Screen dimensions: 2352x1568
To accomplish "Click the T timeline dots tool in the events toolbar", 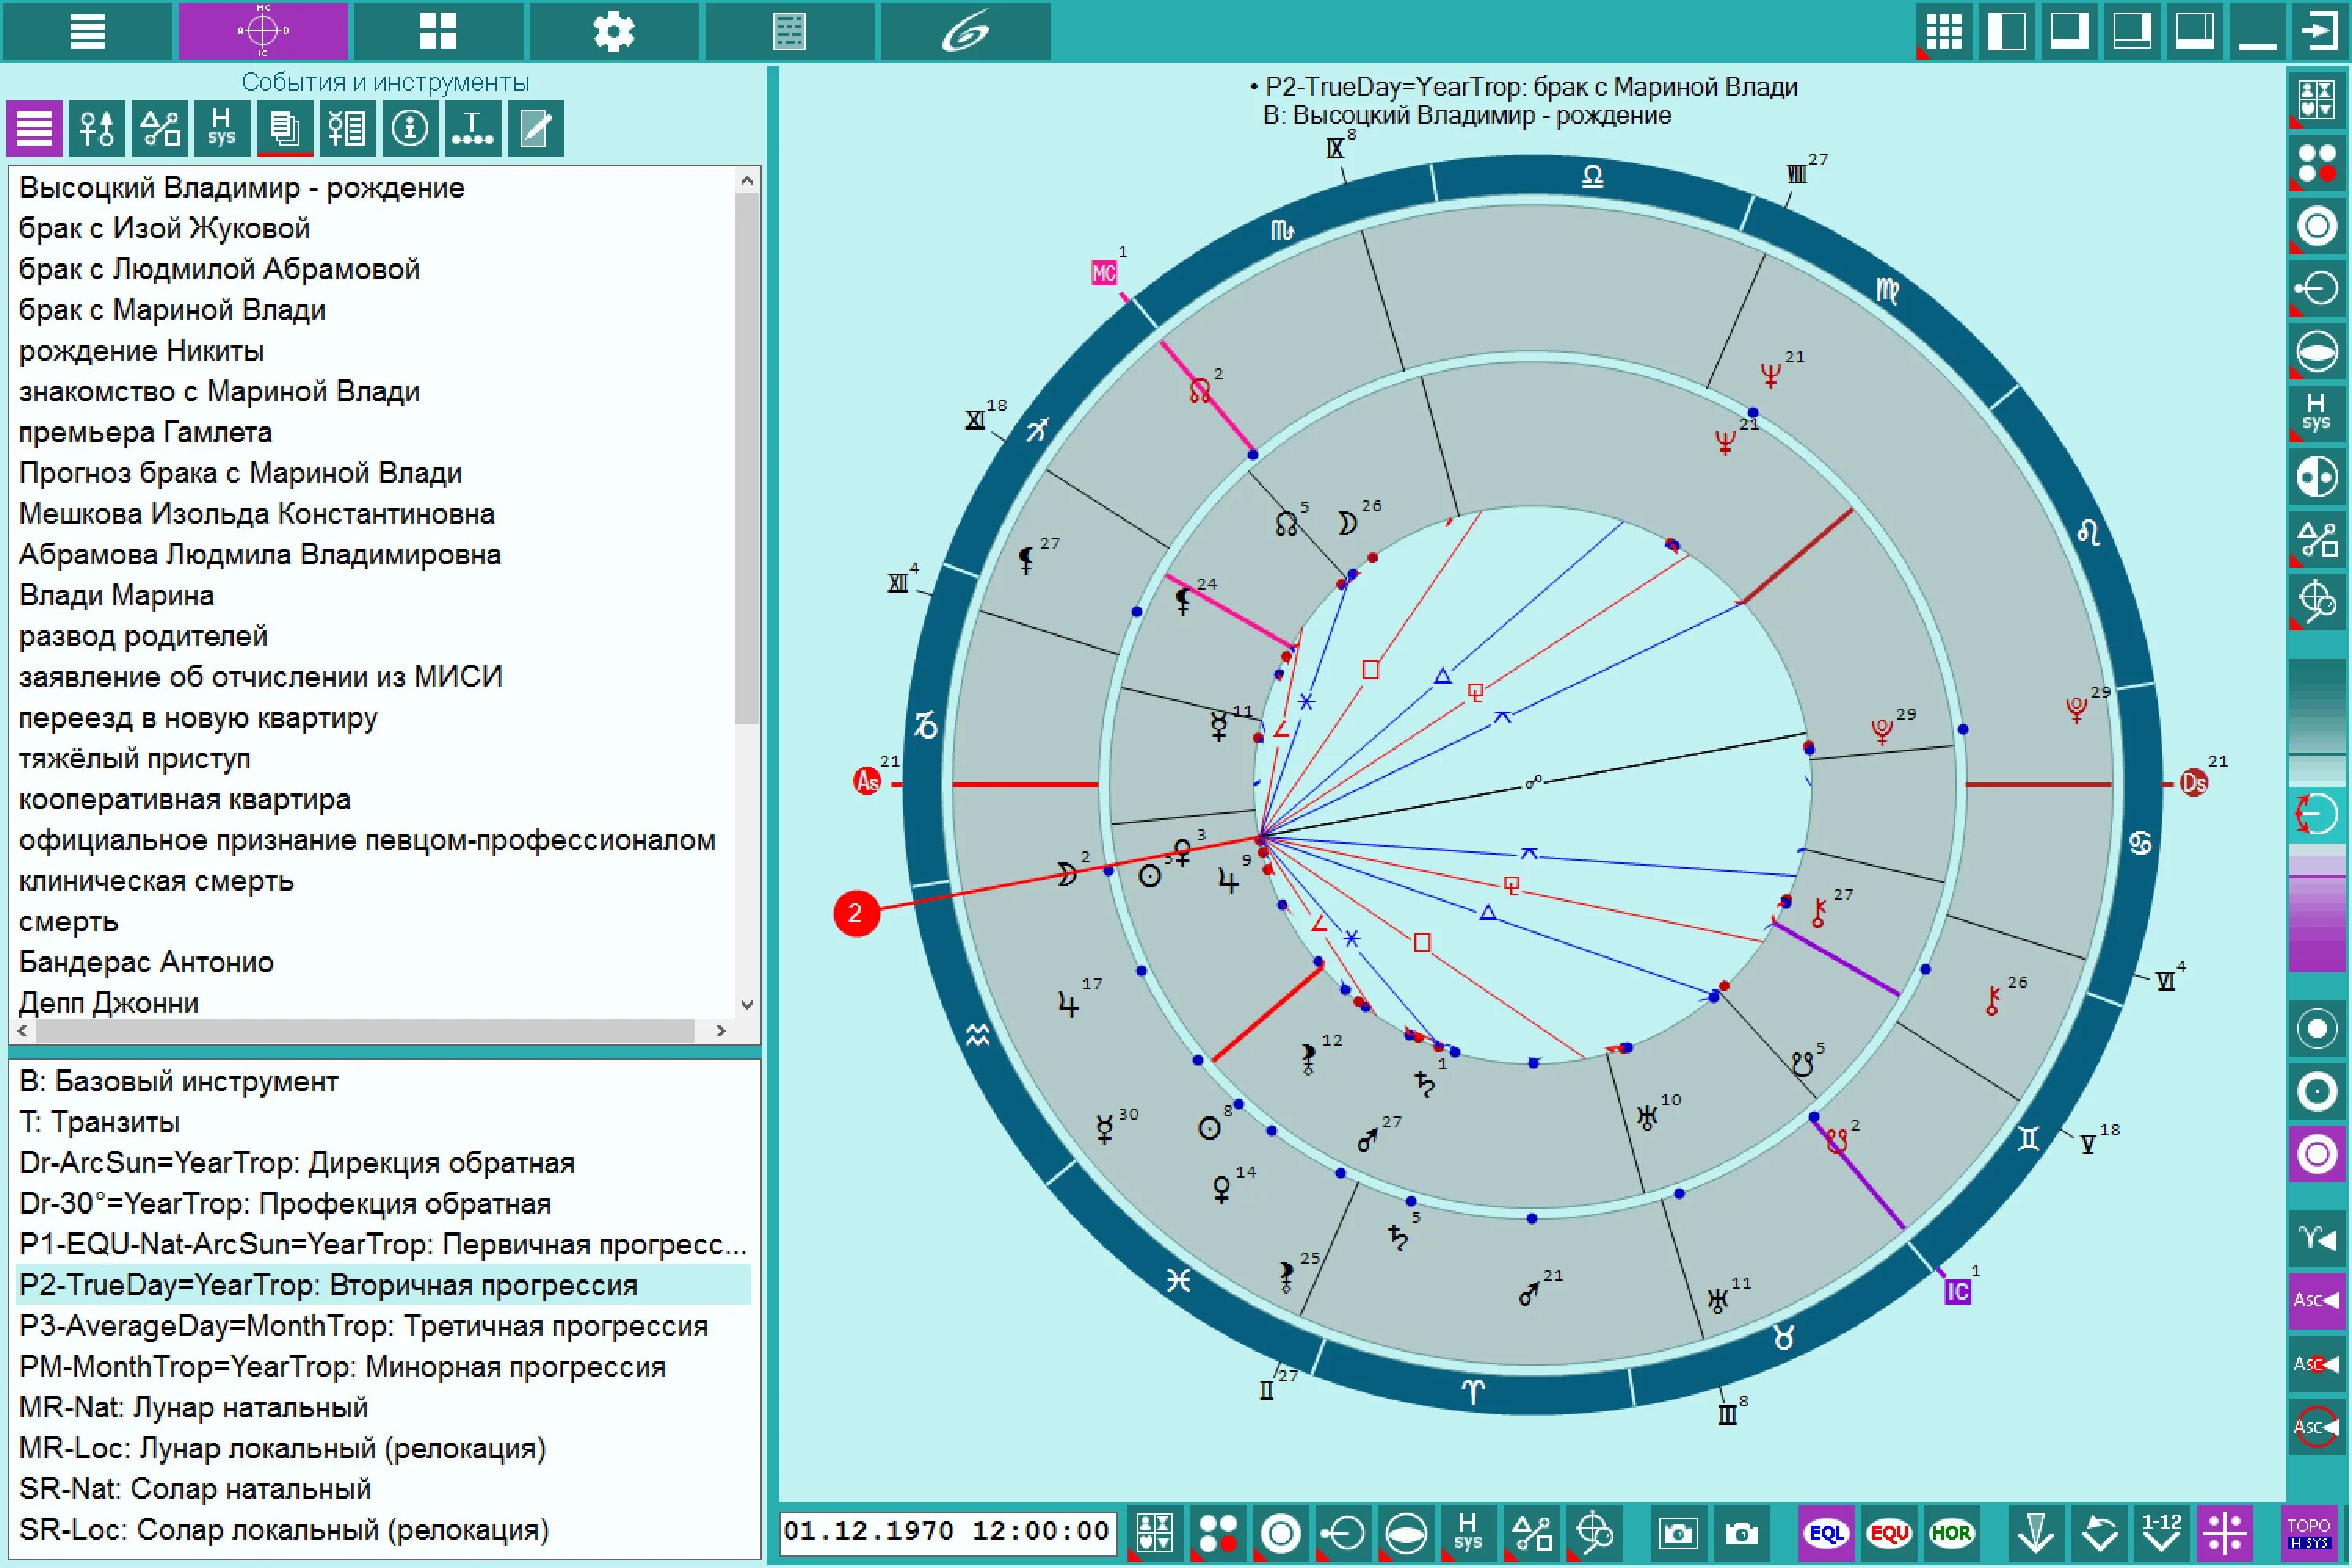I will [473, 128].
